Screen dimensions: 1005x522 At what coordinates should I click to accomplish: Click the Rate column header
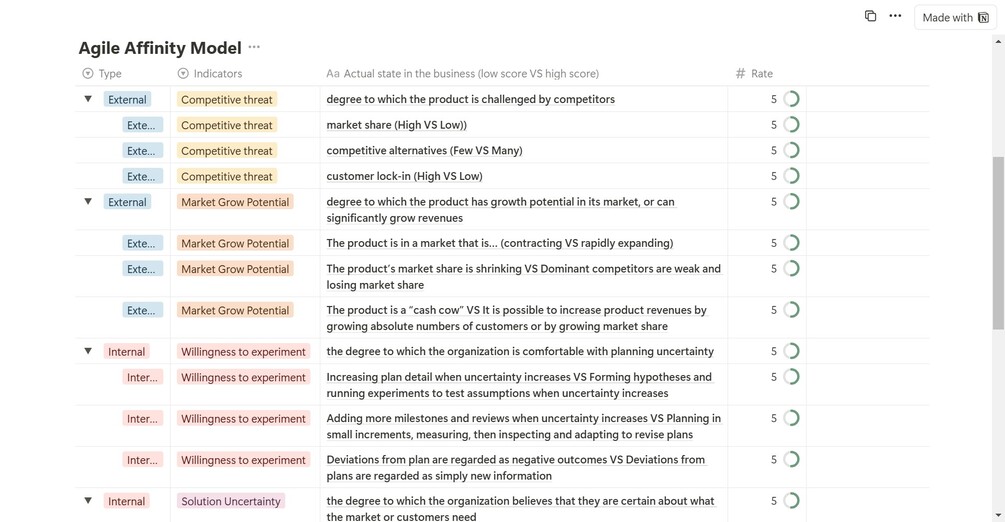[762, 74]
